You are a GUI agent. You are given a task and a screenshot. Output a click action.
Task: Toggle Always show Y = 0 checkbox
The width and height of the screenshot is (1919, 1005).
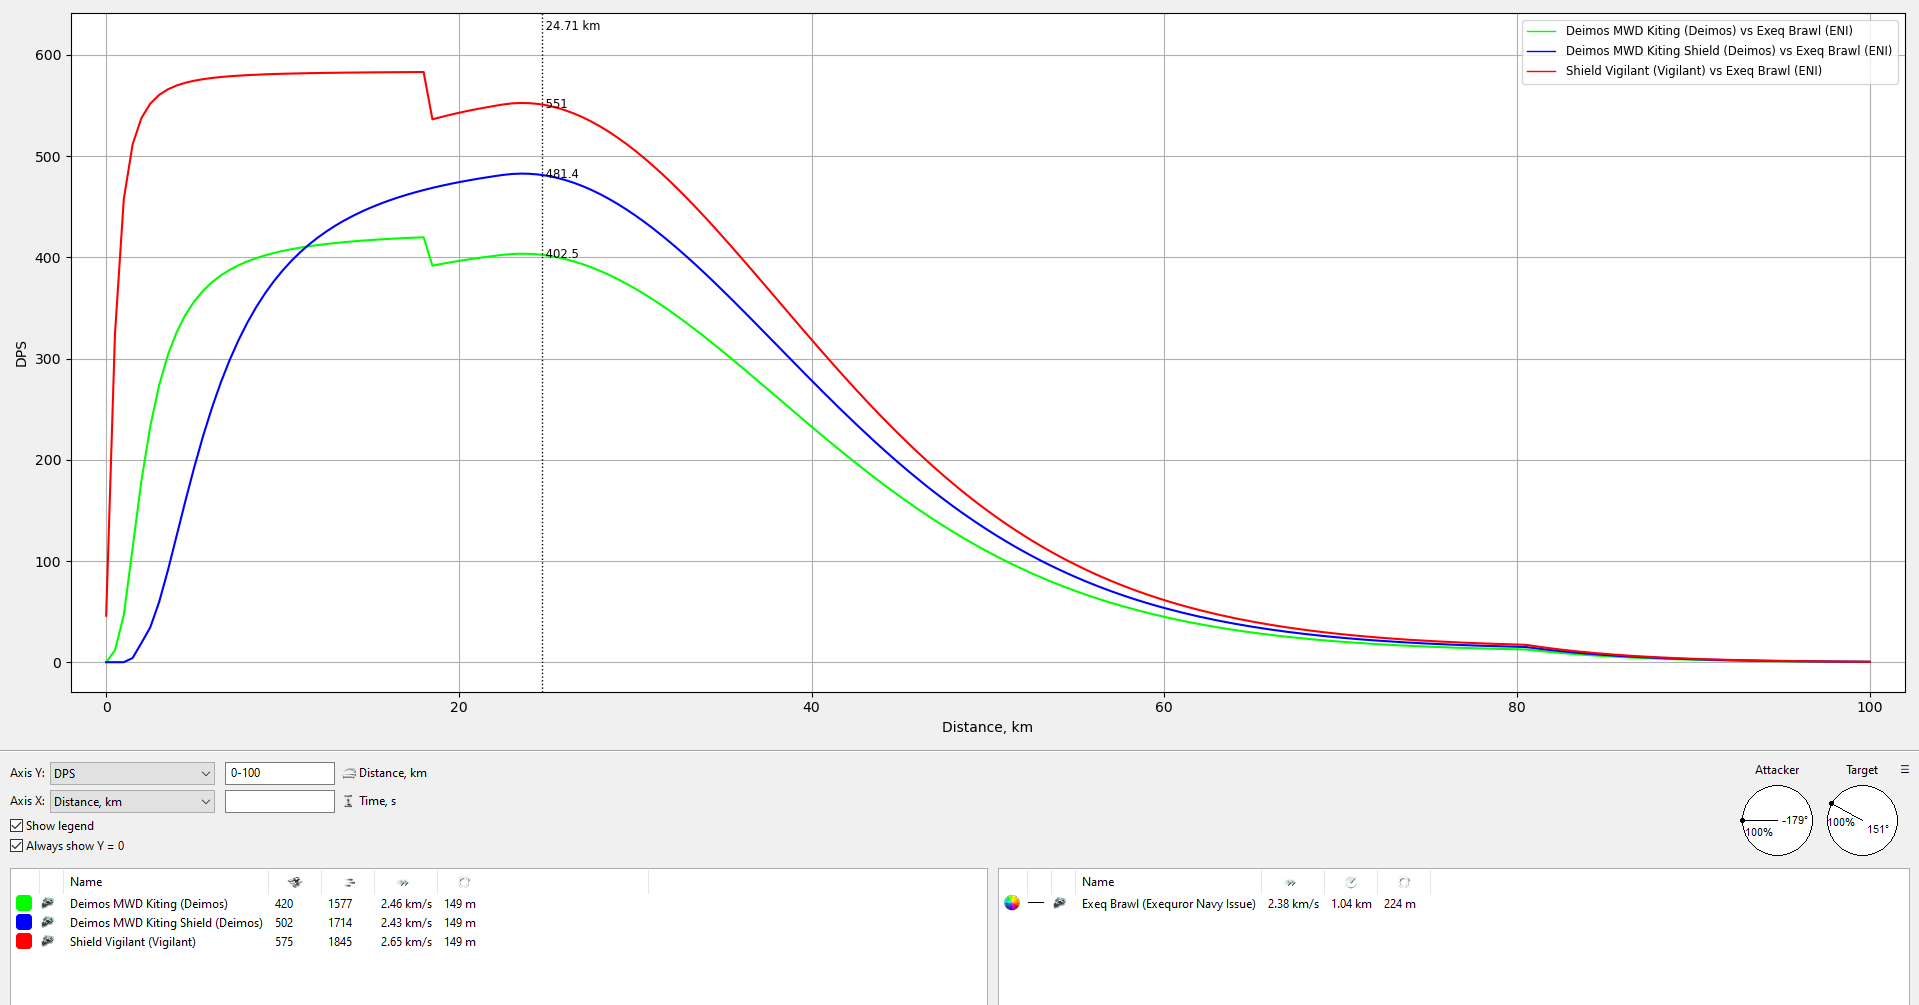17,846
